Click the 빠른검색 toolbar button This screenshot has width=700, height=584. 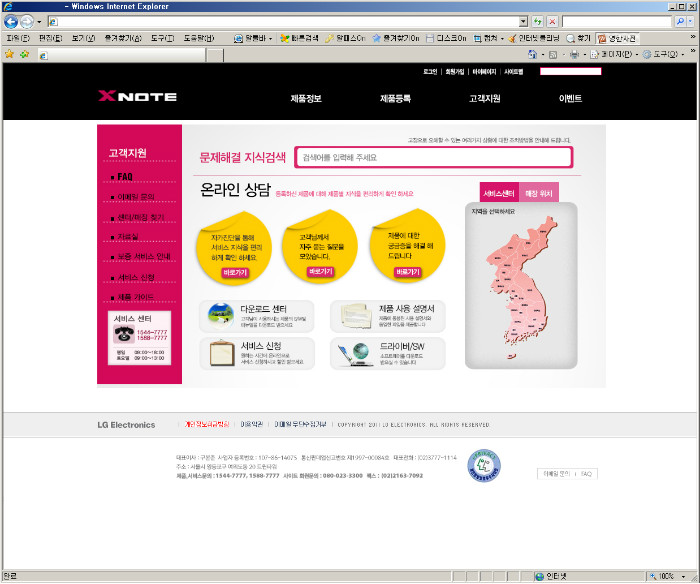(x=299, y=38)
